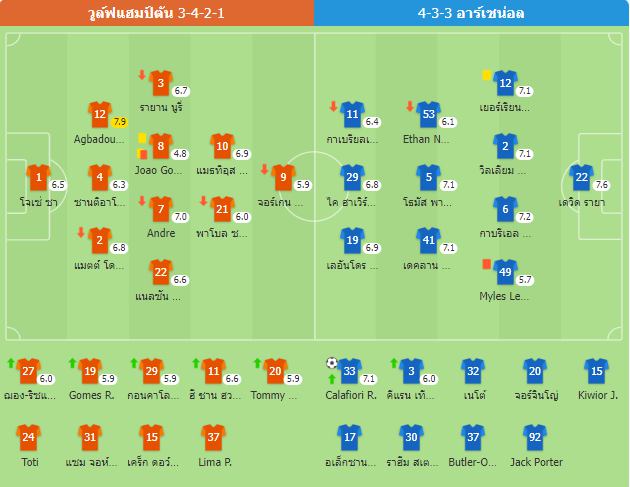
Task: Click Butler-O... substitute jersey number 37
Action: (473, 437)
